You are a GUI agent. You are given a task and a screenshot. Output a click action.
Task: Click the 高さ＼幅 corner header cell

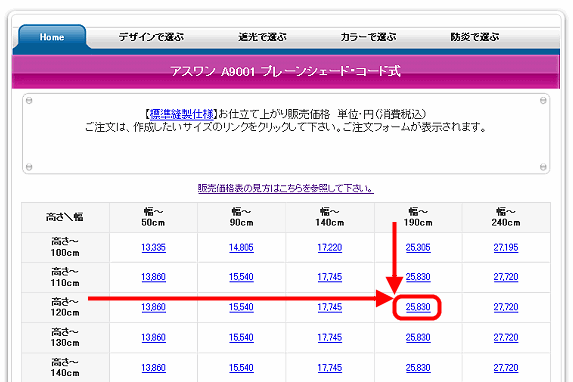point(65,217)
